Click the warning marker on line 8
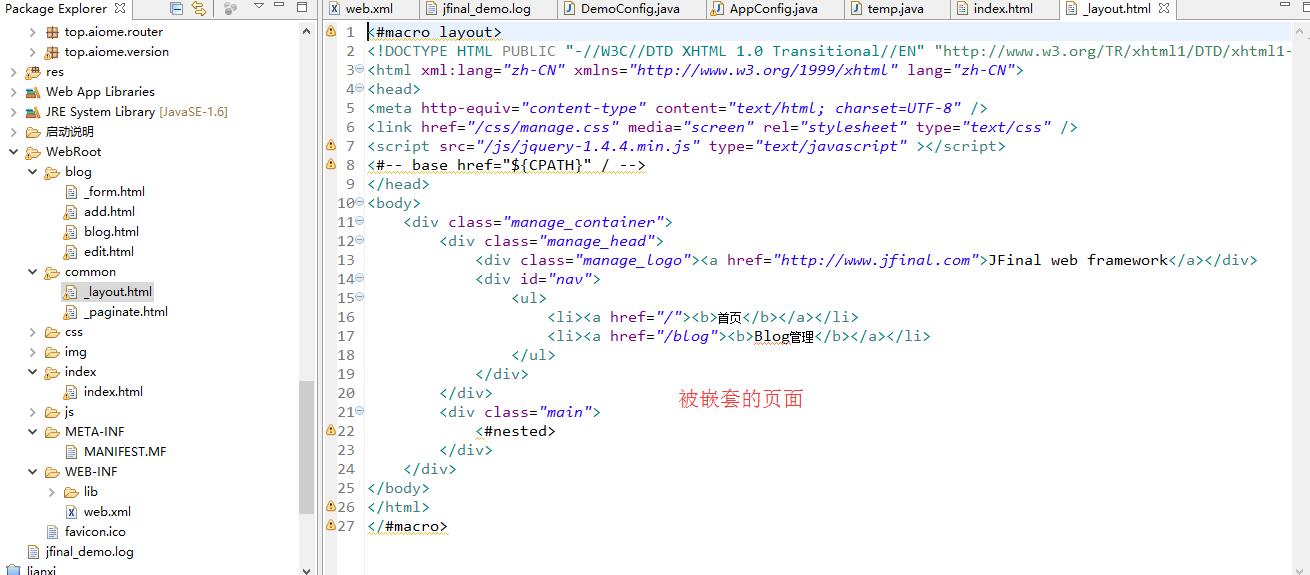Screen dimensions: 1310x575 coord(331,165)
